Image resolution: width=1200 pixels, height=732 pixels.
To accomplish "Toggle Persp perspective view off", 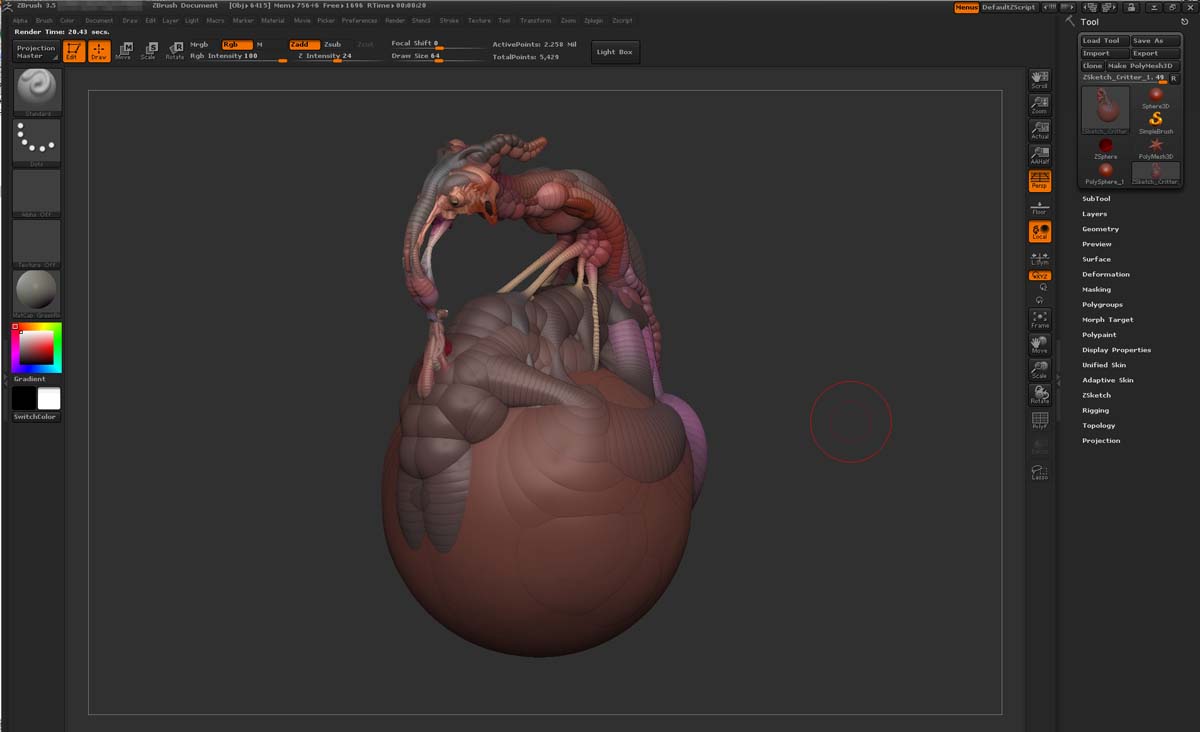I will point(1040,180).
